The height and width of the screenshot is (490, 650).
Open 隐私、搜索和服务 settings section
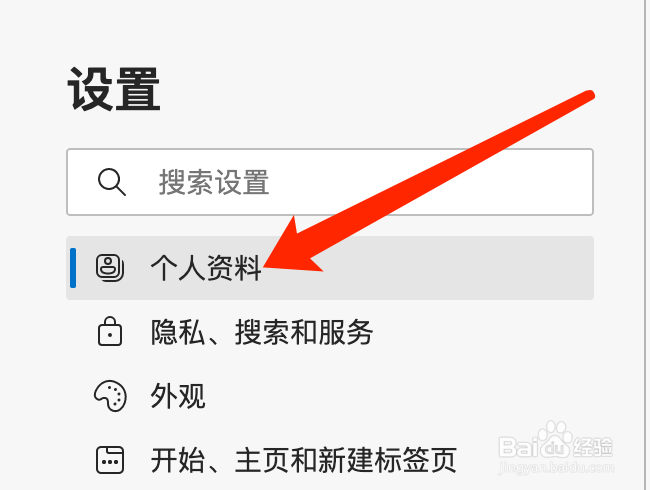[x=262, y=332]
